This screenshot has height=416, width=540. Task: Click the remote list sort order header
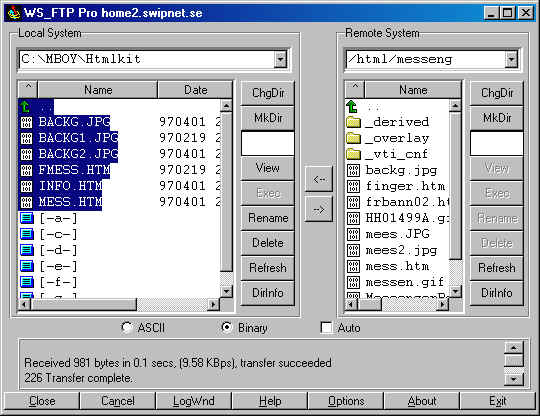(355, 89)
